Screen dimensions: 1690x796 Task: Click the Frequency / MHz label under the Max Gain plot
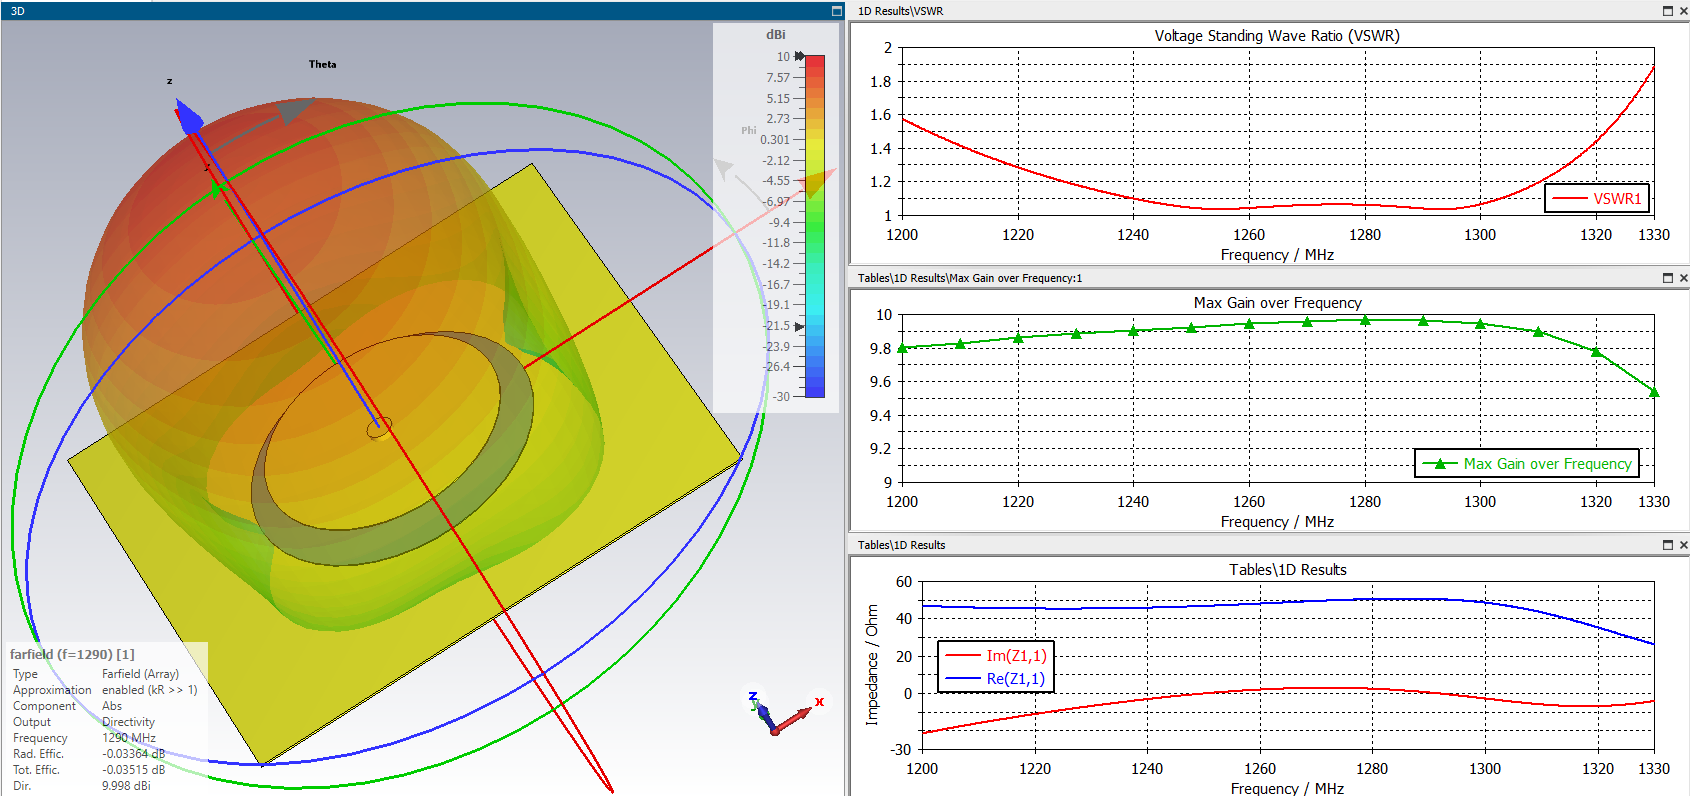tap(1277, 522)
